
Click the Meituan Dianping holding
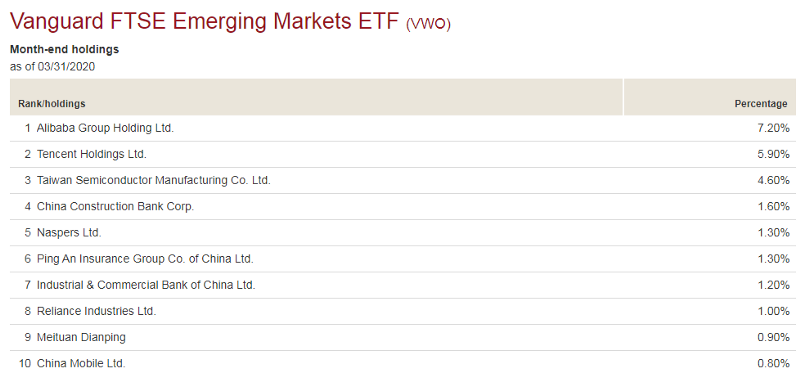(81, 337)
